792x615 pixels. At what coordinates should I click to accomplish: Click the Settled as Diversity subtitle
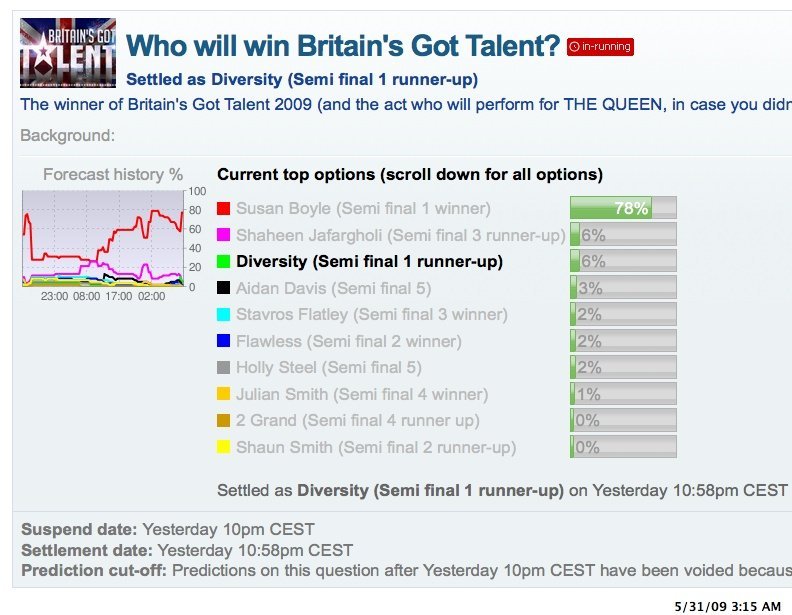pos(302,80)
